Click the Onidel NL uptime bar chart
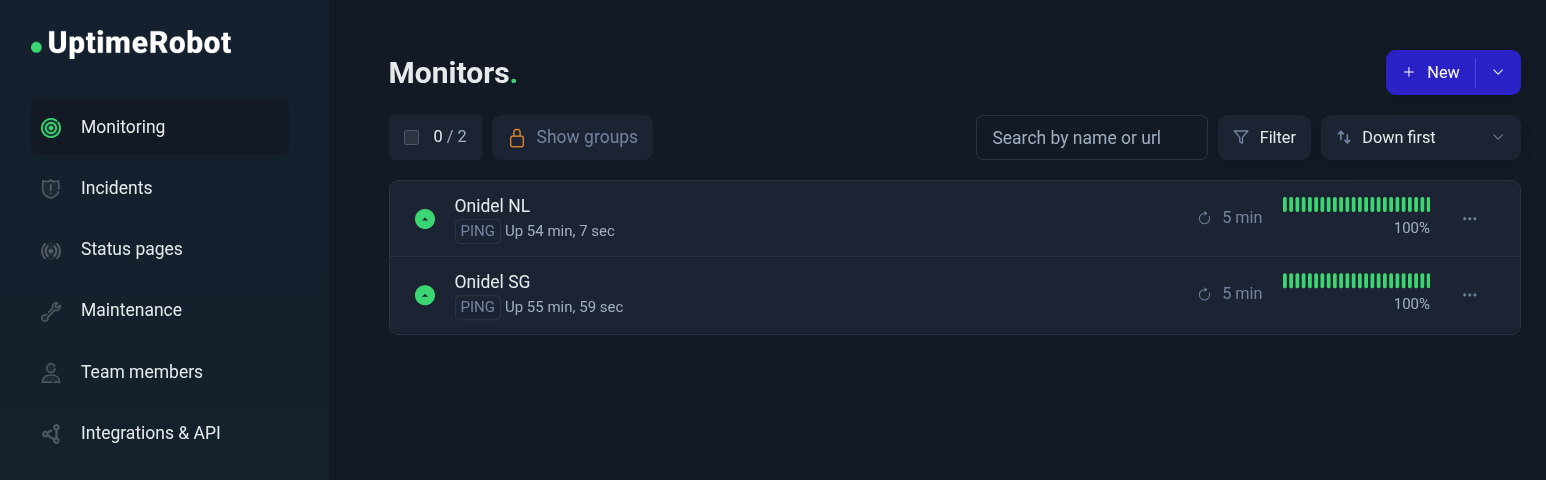The image size is (1546, 480). (x=1356, y=205)
